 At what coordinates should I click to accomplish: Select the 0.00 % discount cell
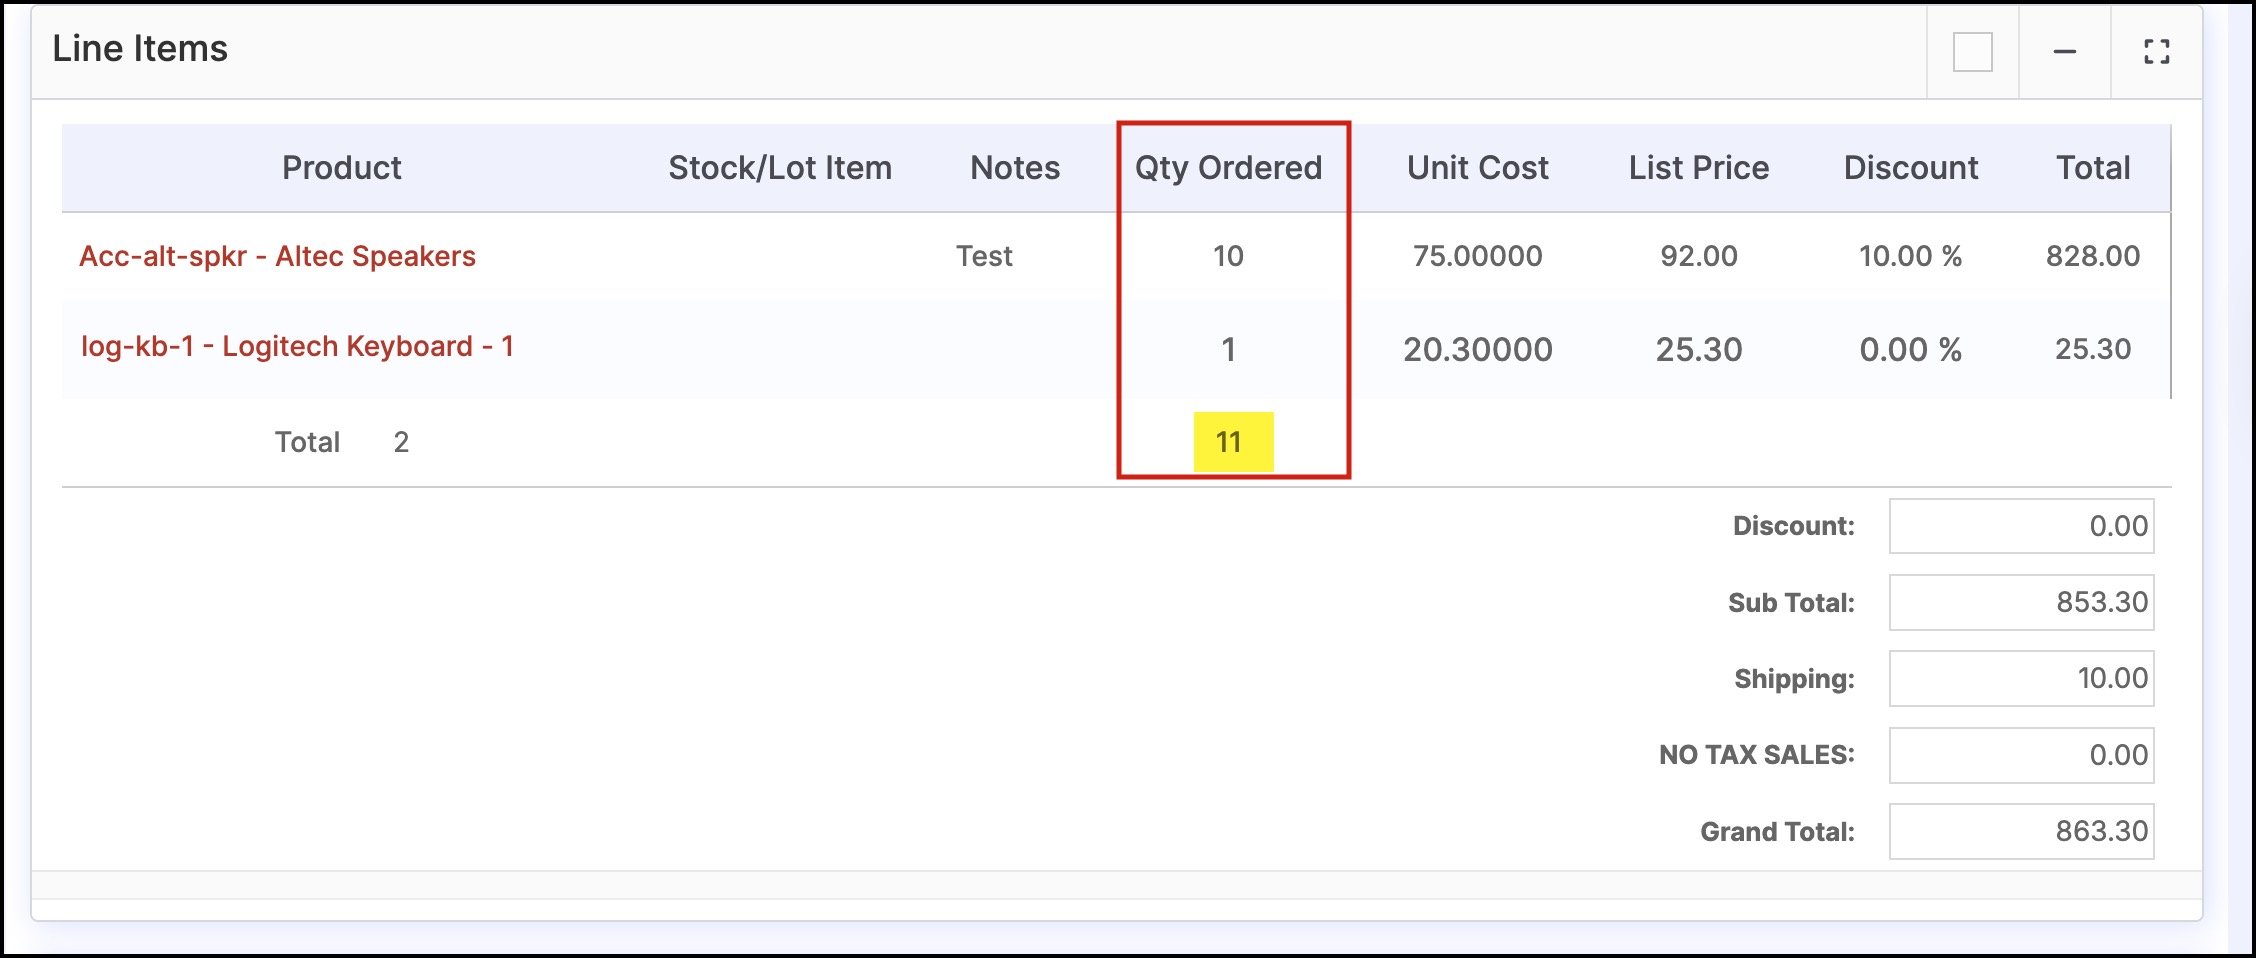[1910, 350]
